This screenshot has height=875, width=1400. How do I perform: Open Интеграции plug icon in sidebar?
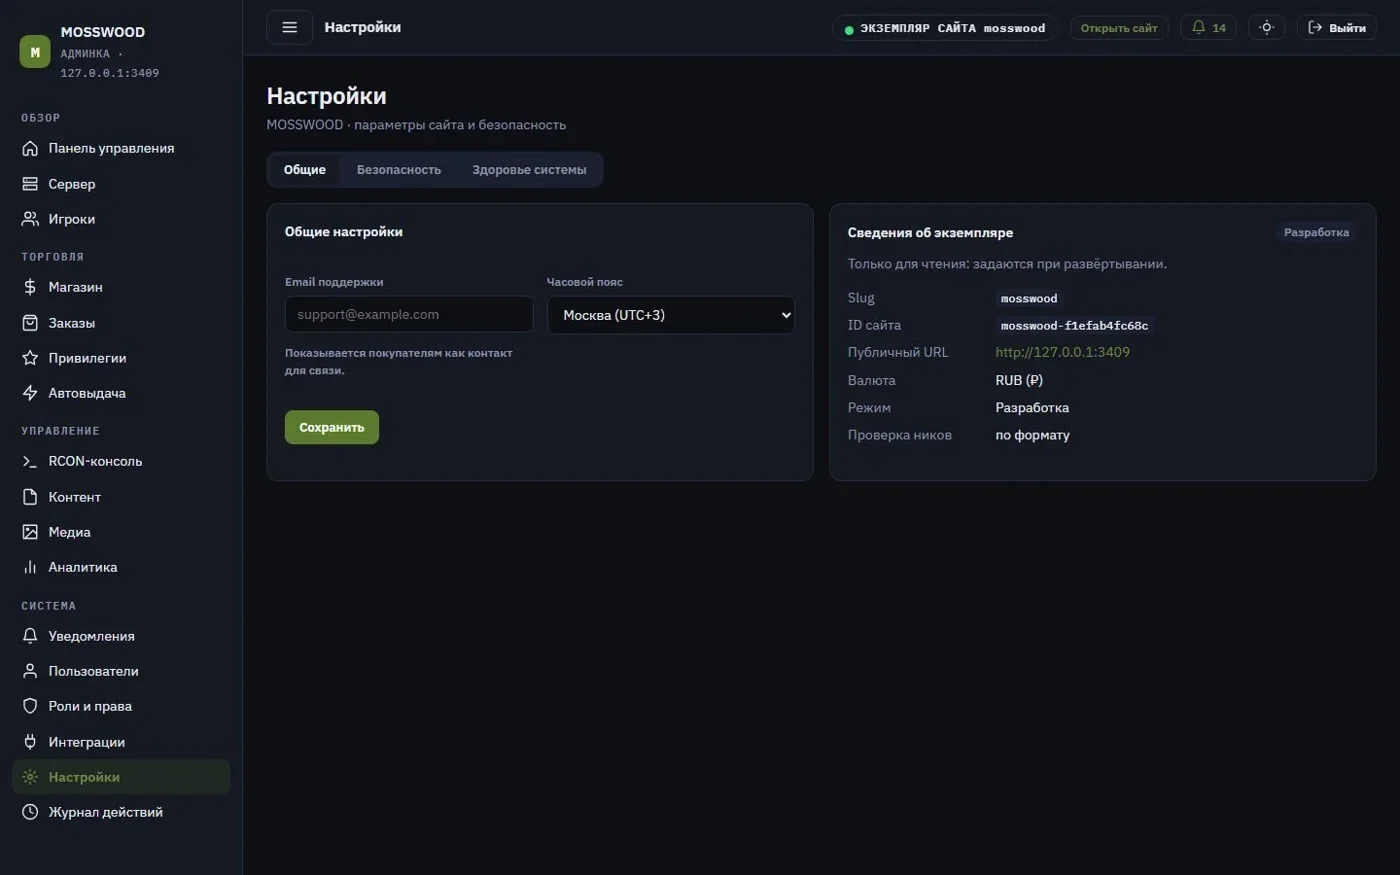30,742
